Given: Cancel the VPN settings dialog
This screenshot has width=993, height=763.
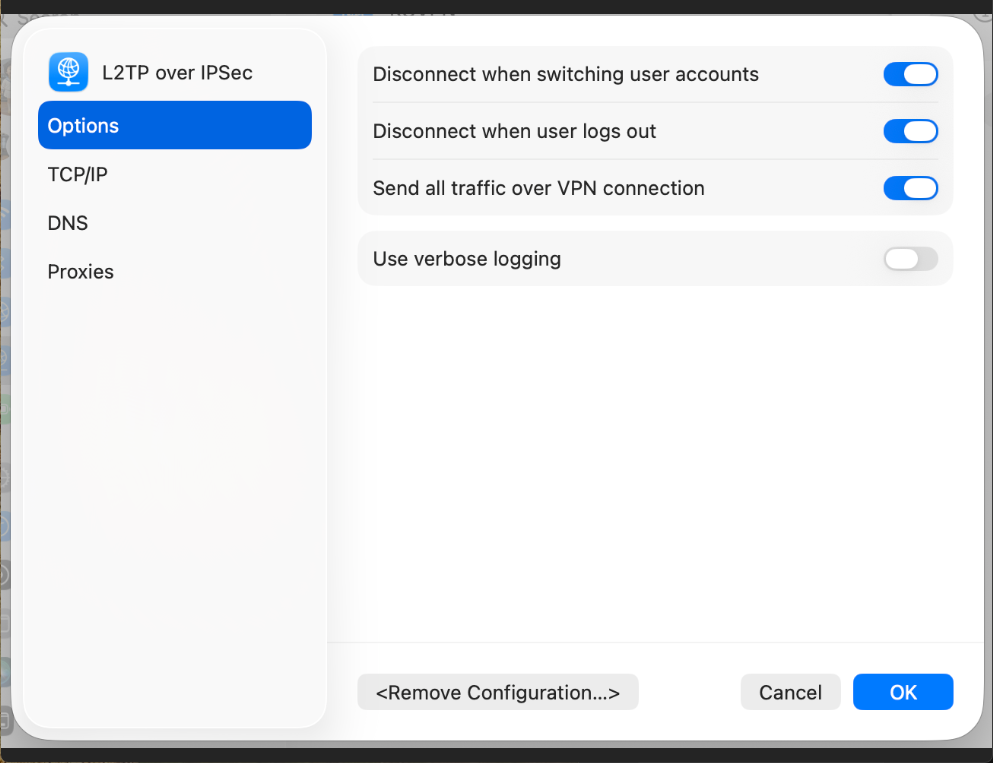Looking at the screenshot, I should (790, 692).
